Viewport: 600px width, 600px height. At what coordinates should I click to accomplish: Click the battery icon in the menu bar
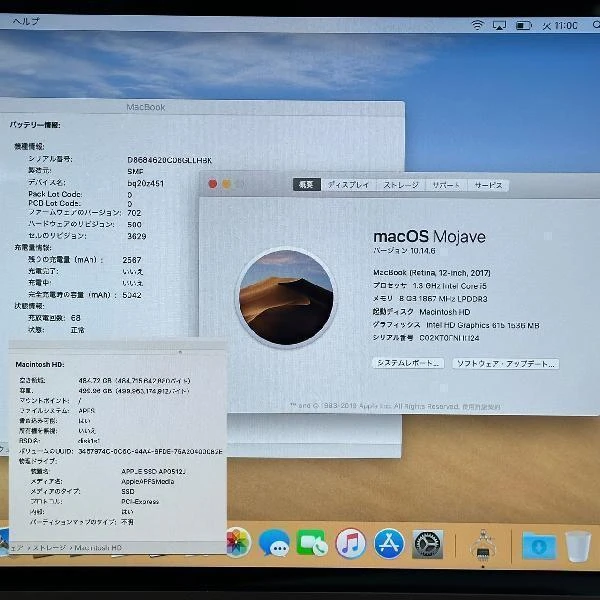coord(523,26)
